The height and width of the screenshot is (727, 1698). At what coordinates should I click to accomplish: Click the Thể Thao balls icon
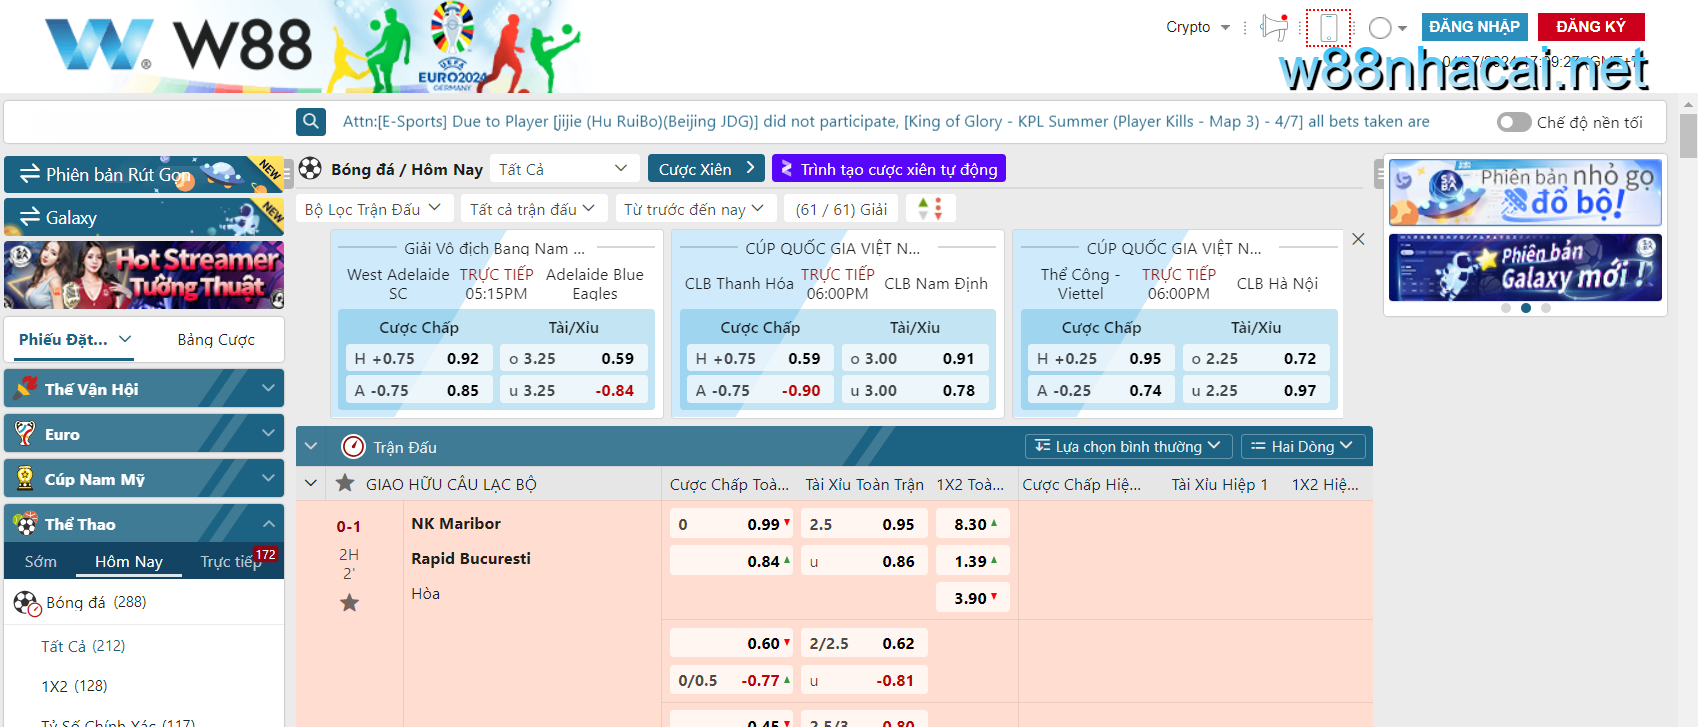pos(26,523)
